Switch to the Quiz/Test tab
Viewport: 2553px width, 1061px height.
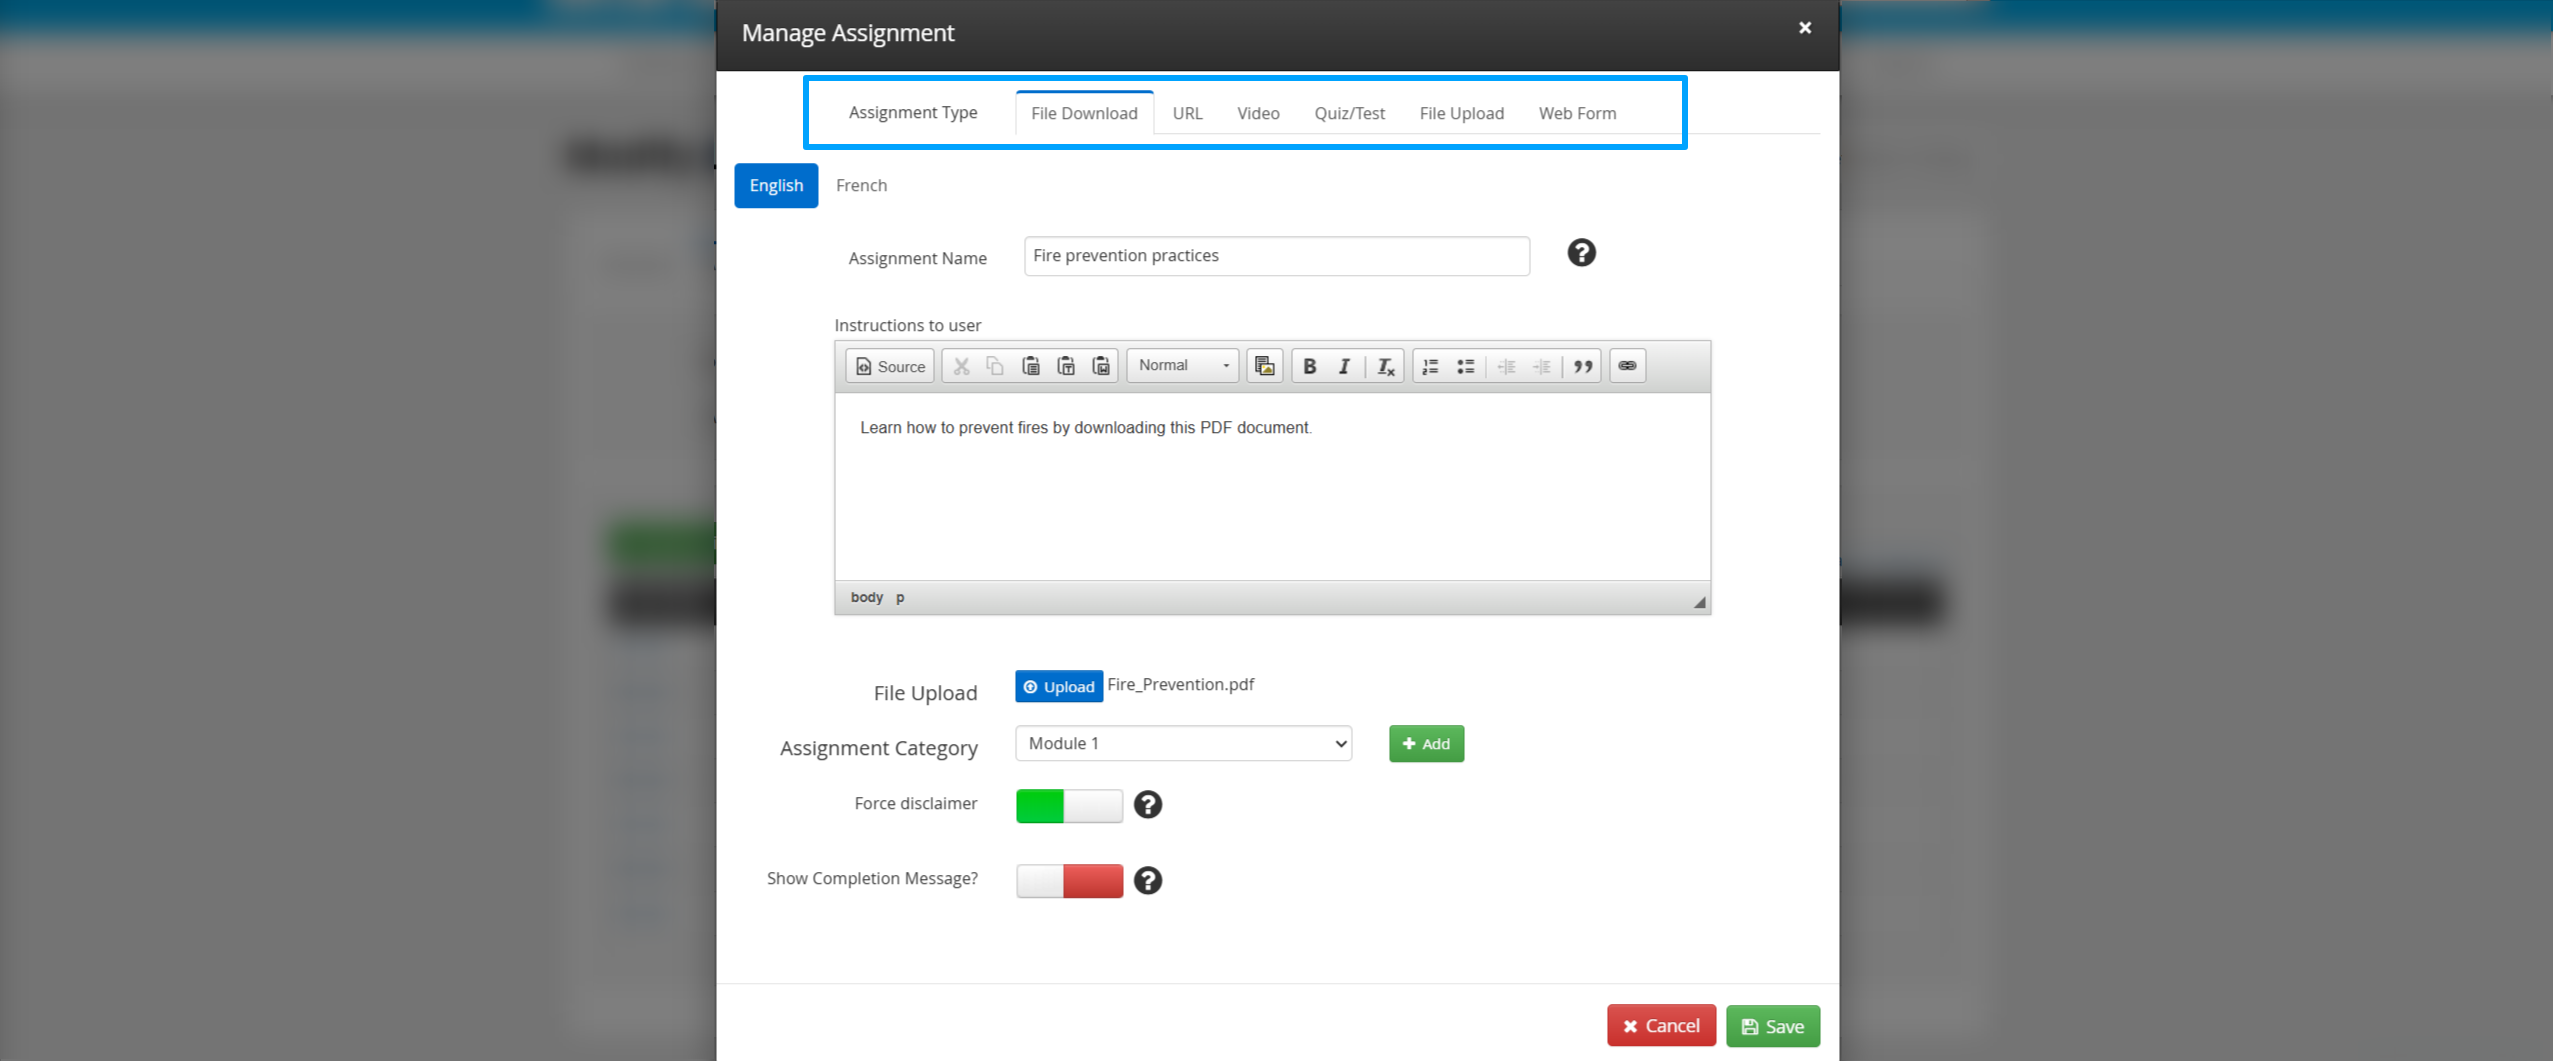[1349, 113]
